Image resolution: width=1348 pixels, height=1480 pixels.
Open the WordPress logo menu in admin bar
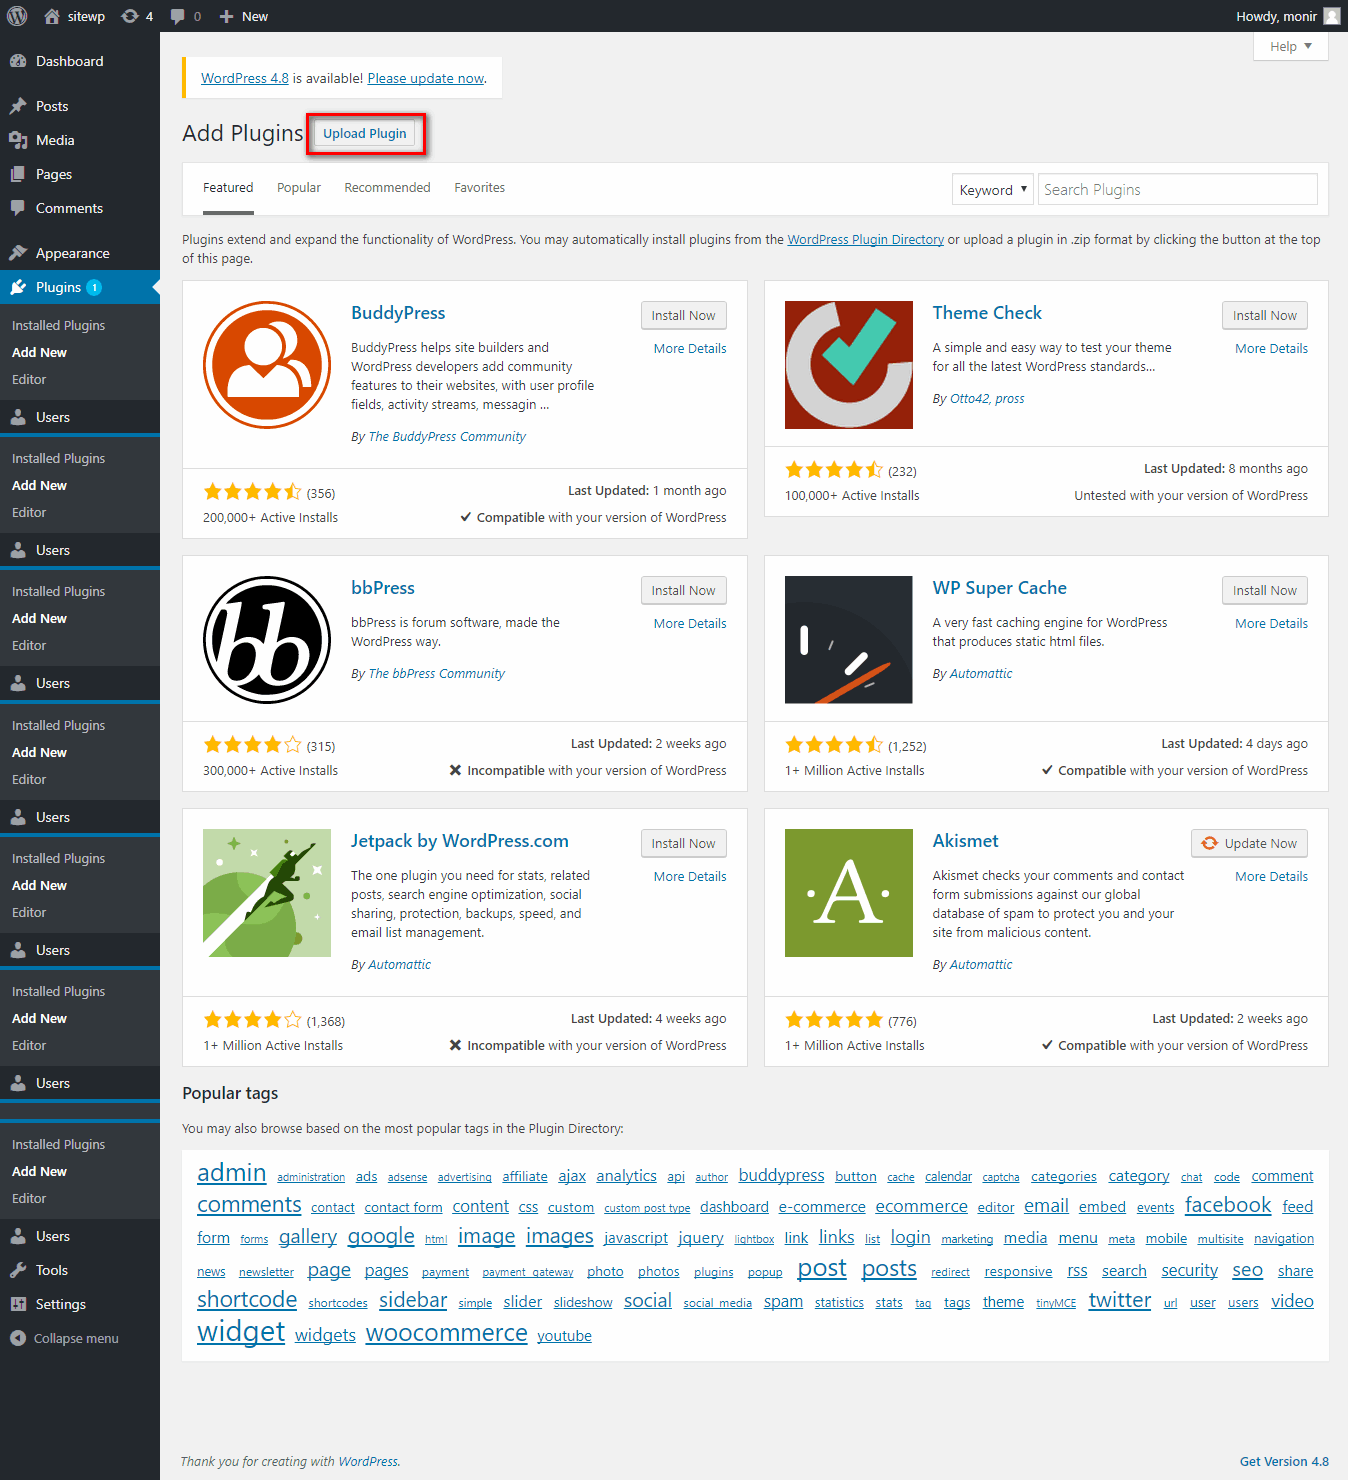coord(17,16)
